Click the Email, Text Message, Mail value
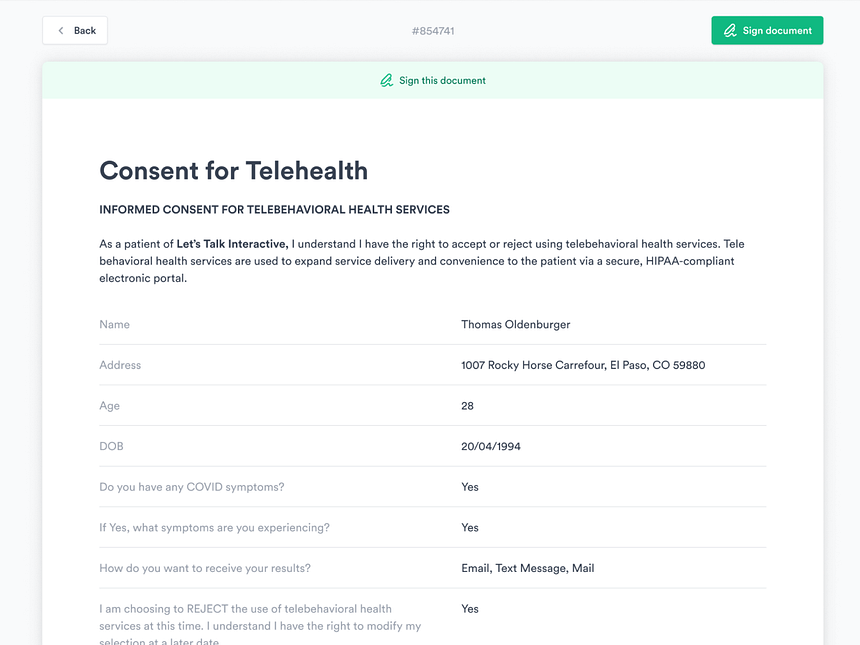The height and width of the screenshot is (645, 860). pos(527,568)
